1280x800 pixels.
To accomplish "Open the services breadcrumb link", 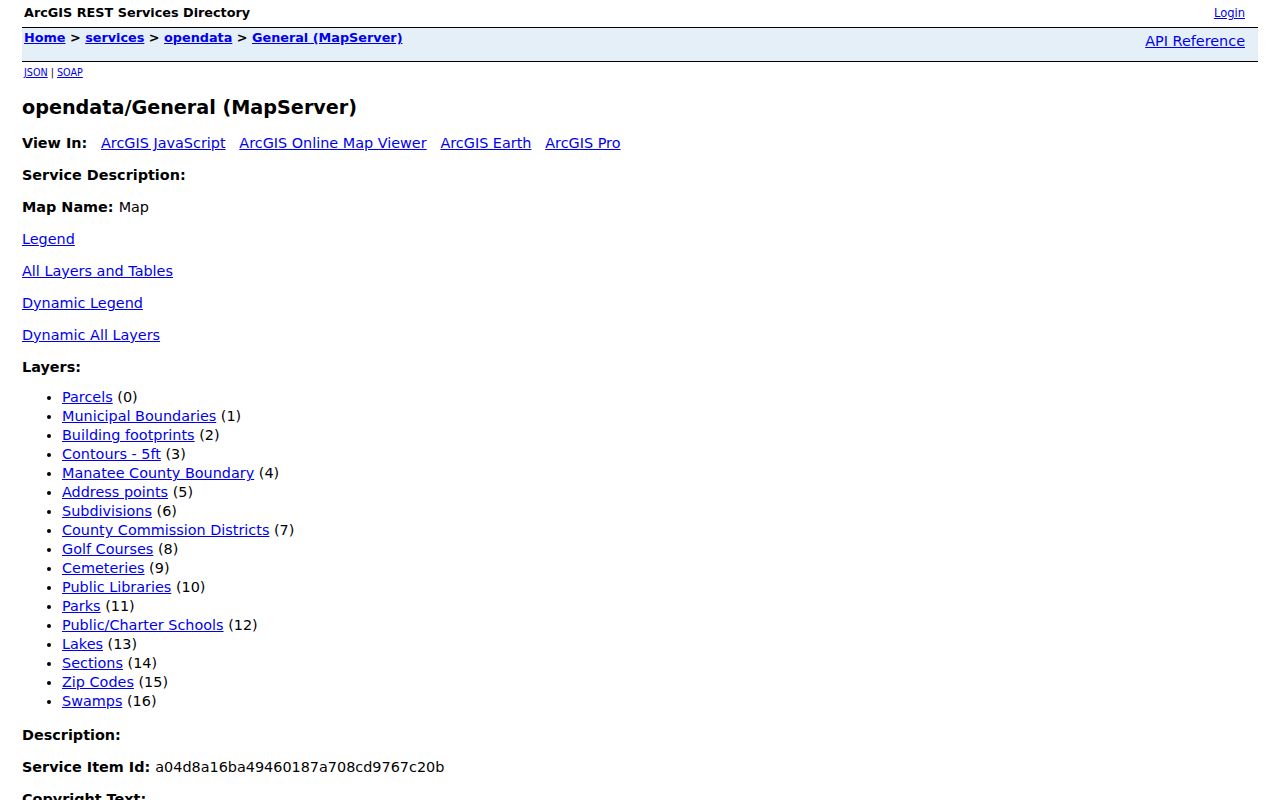I will pyautogui.click(x=115, y=38).
